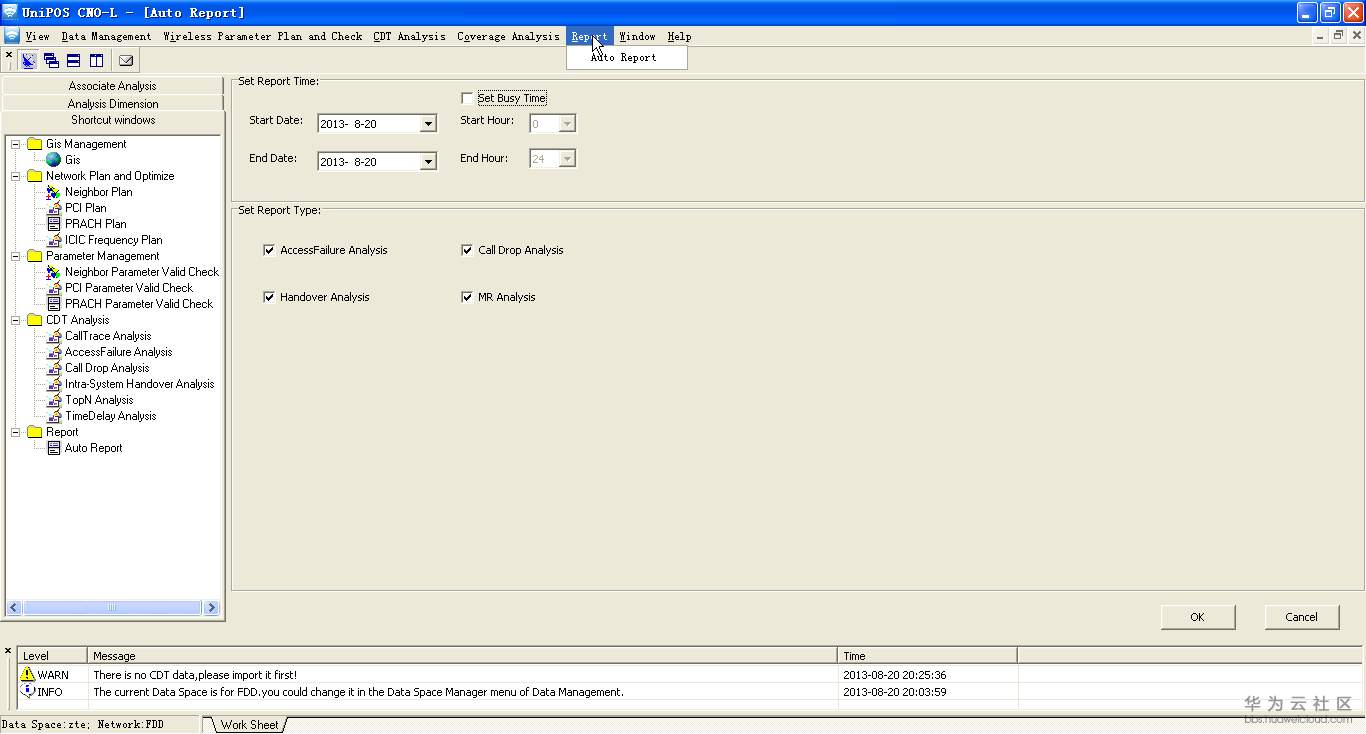
Task: Click the CDT Analysis folder icon
Action: coord(35,320)
